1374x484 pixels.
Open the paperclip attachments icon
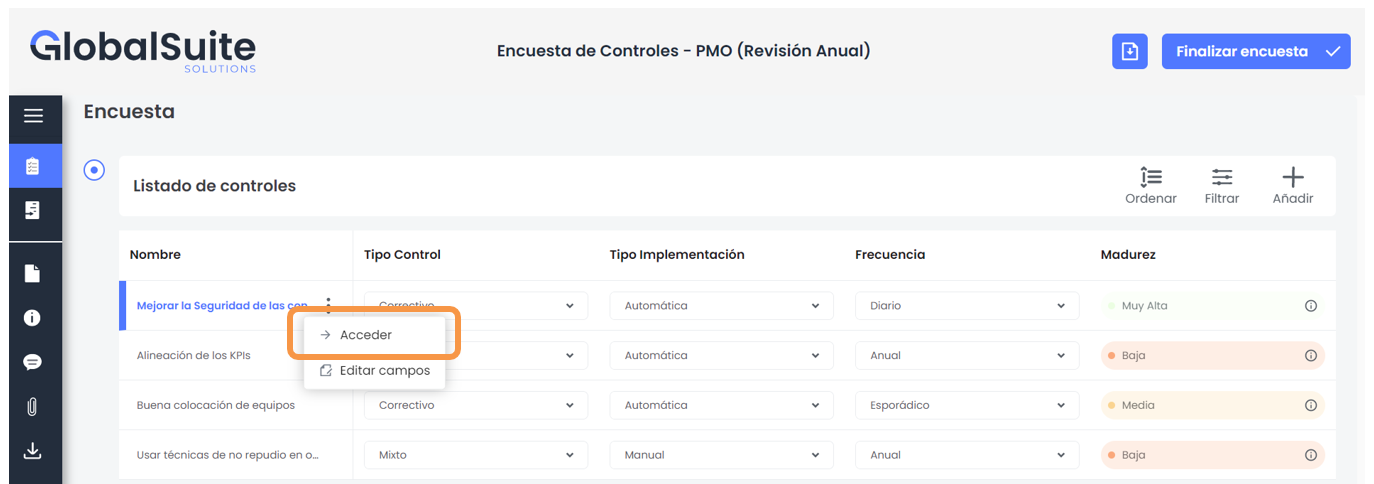click(x=33, y=406)
